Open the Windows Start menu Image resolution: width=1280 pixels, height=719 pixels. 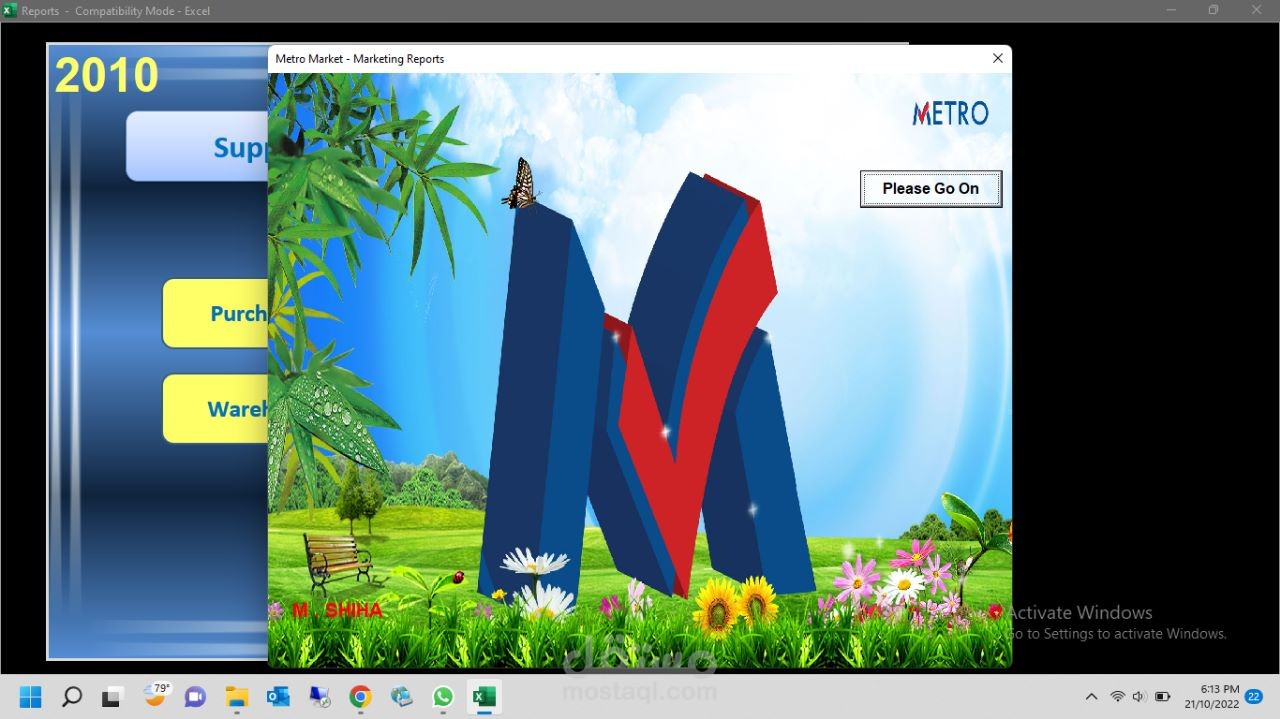(x=31, y=696)
